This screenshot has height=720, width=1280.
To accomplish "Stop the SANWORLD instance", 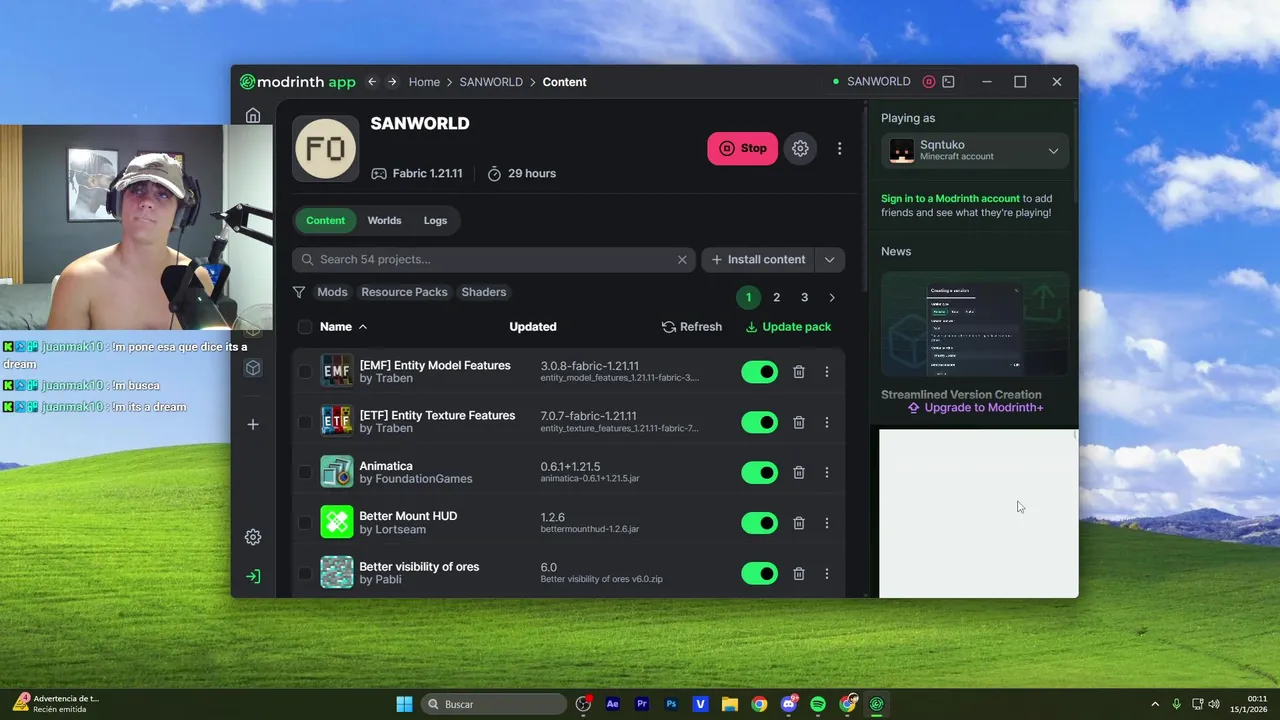I will (743, 148).
